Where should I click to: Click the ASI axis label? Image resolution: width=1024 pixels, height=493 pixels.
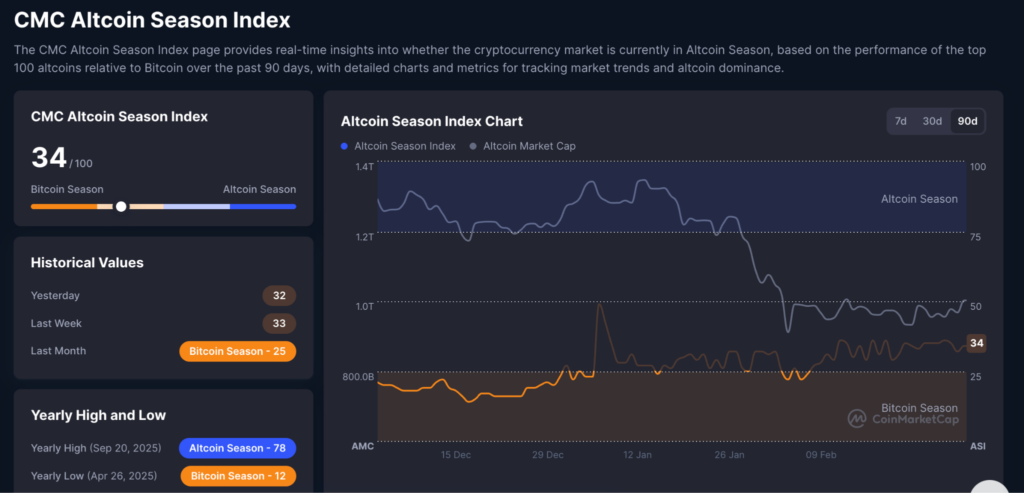tap(978, 446)
